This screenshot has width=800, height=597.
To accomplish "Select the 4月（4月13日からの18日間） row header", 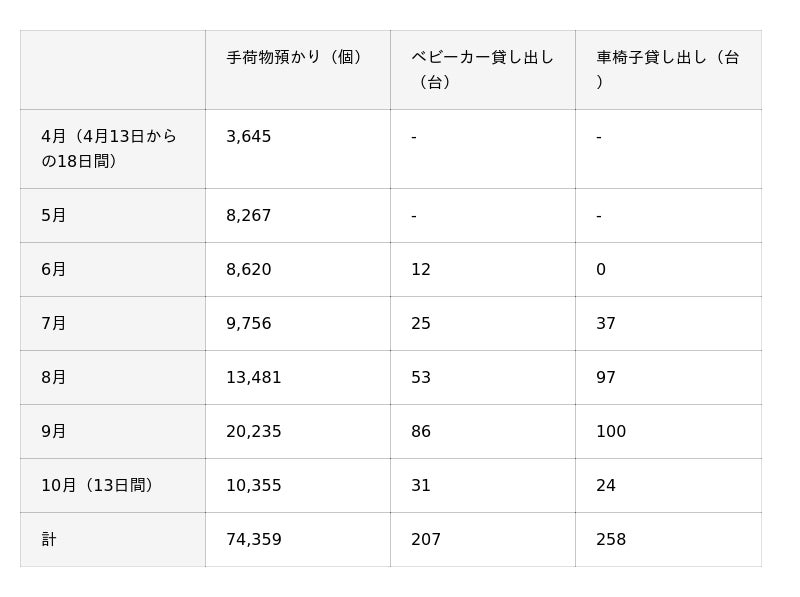I will pos(110,148).
